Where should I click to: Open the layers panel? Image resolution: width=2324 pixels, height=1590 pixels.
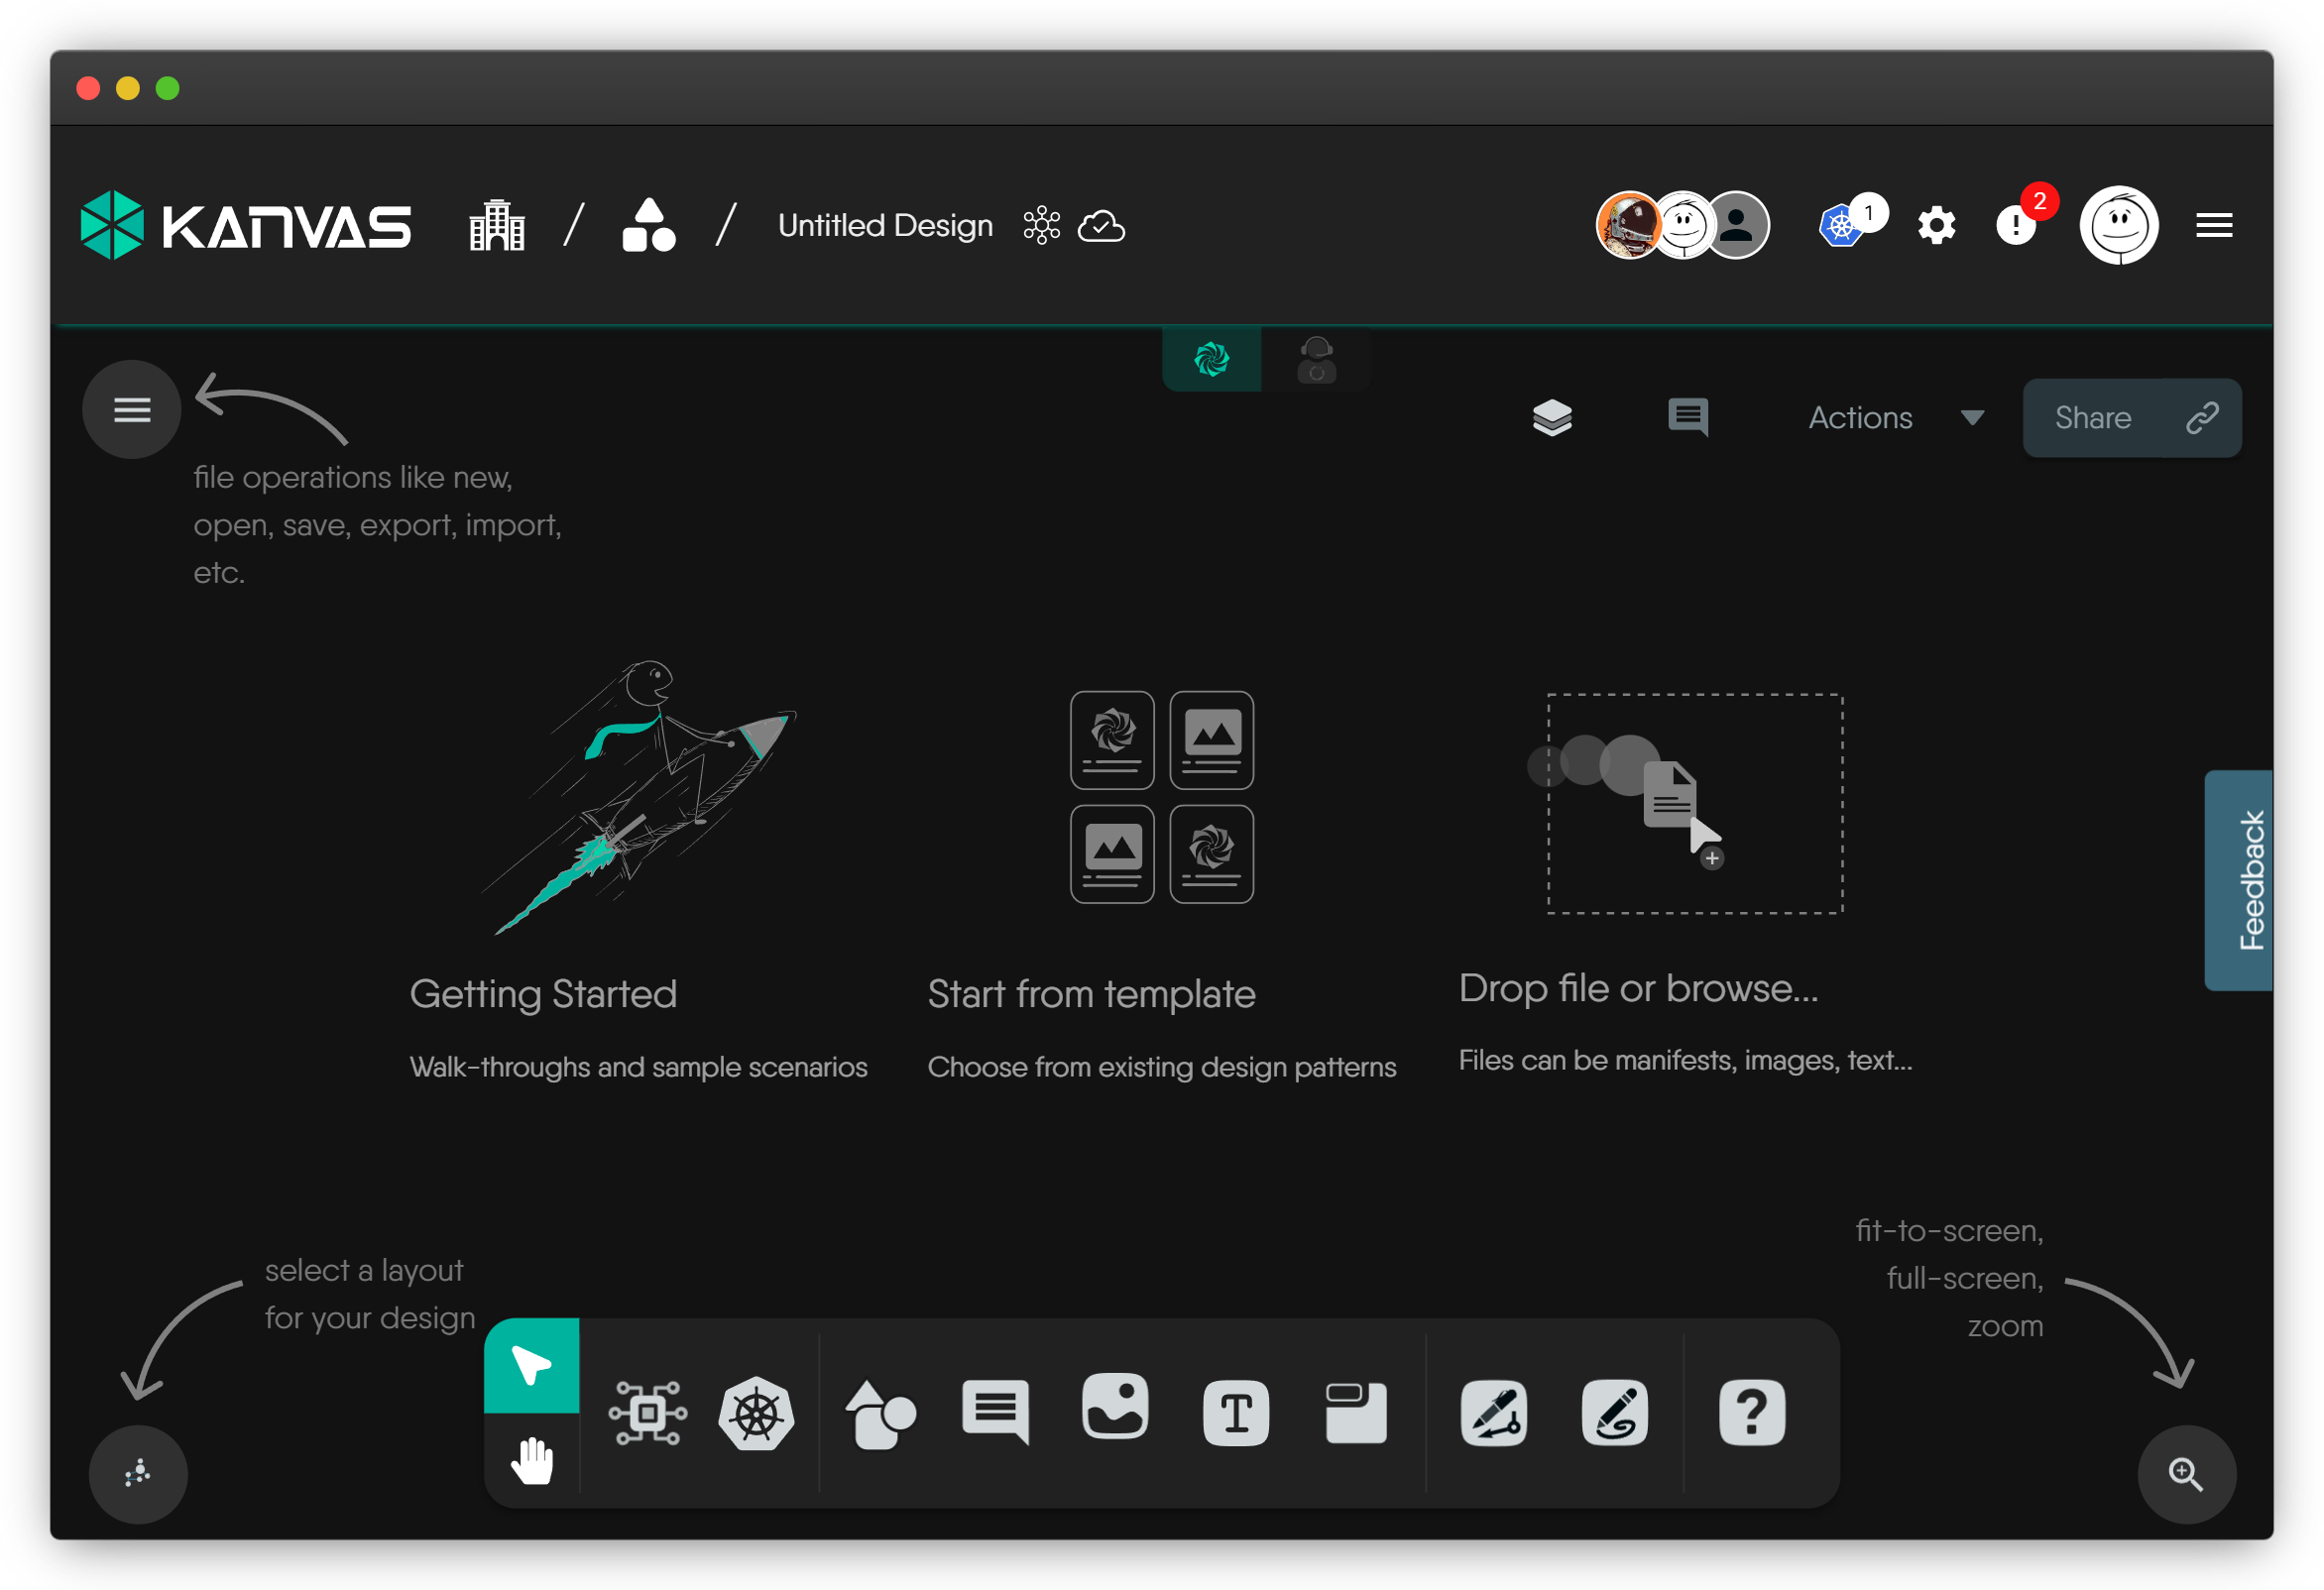[x=1552, y=417]
